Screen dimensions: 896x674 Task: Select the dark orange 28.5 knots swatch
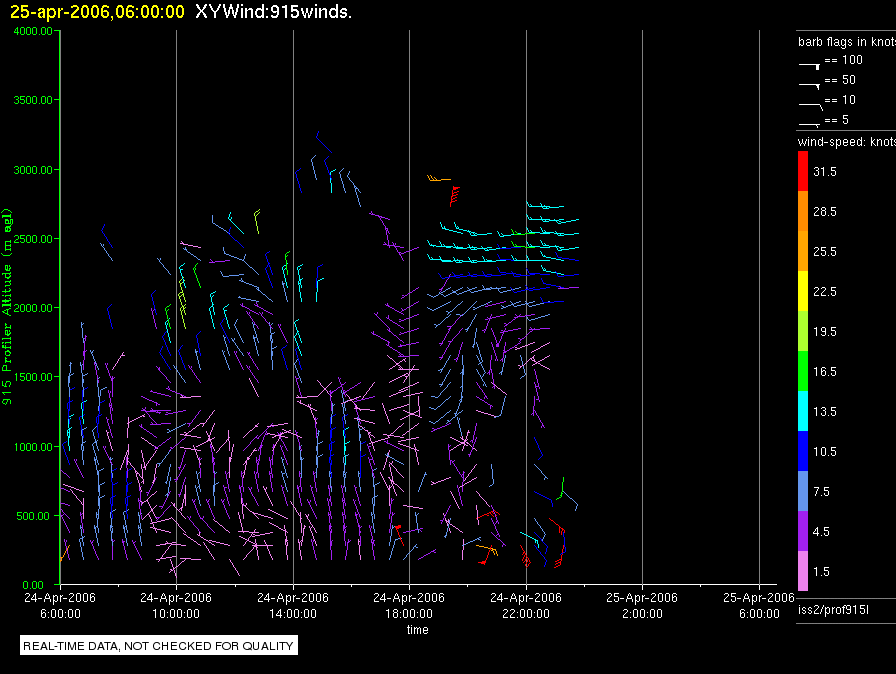(803, 211)
